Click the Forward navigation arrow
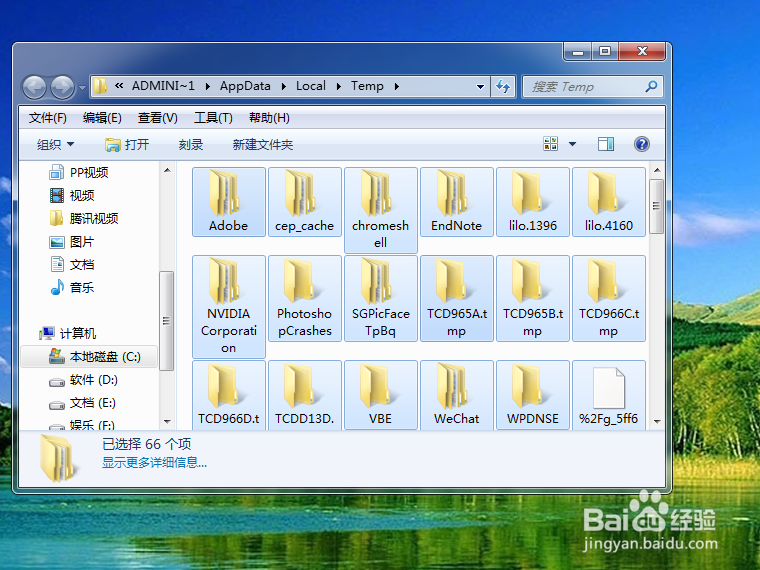The width and height of the screenshot is (760, 570). 63,88
